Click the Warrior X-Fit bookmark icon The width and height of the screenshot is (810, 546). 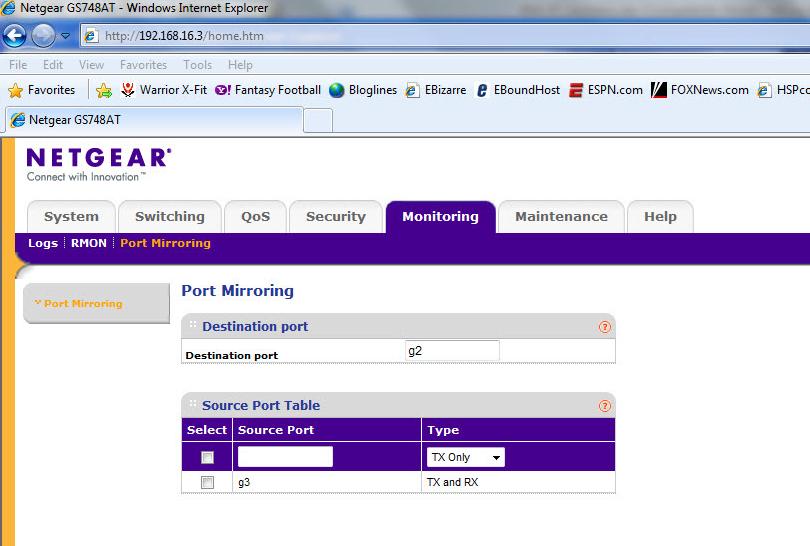(x=128, y=90)
